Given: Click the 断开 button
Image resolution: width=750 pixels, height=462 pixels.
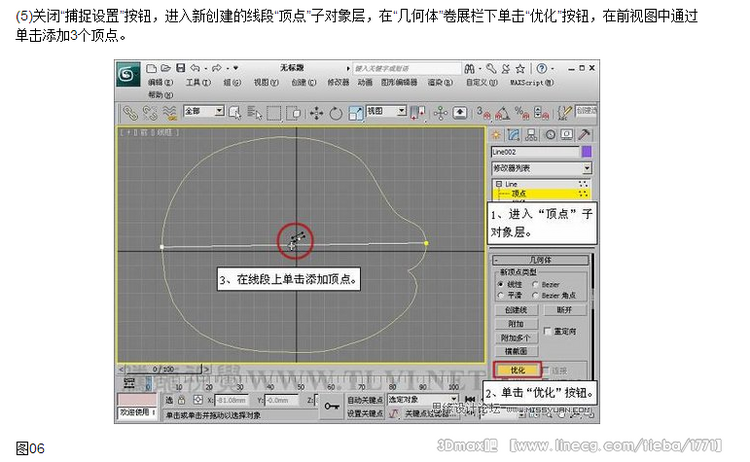Looking at the screenshot, I should click(x=564, y=310).
